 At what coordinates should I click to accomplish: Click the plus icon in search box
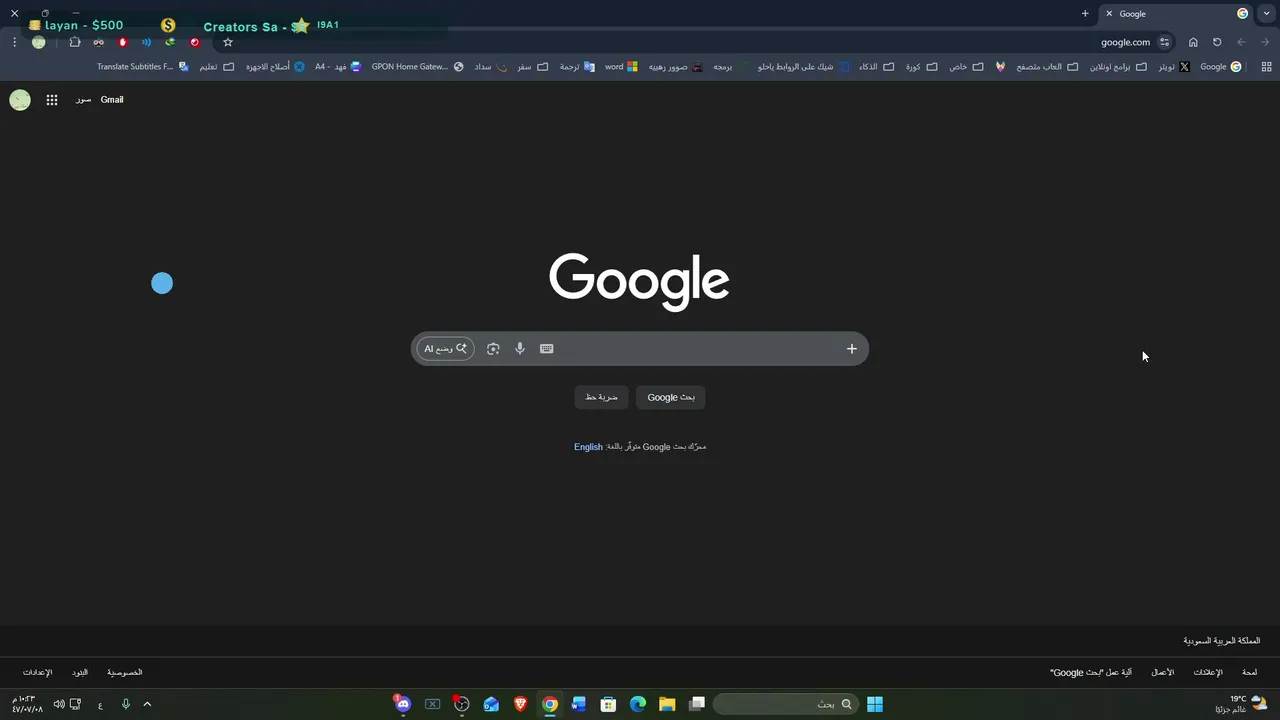852,349
